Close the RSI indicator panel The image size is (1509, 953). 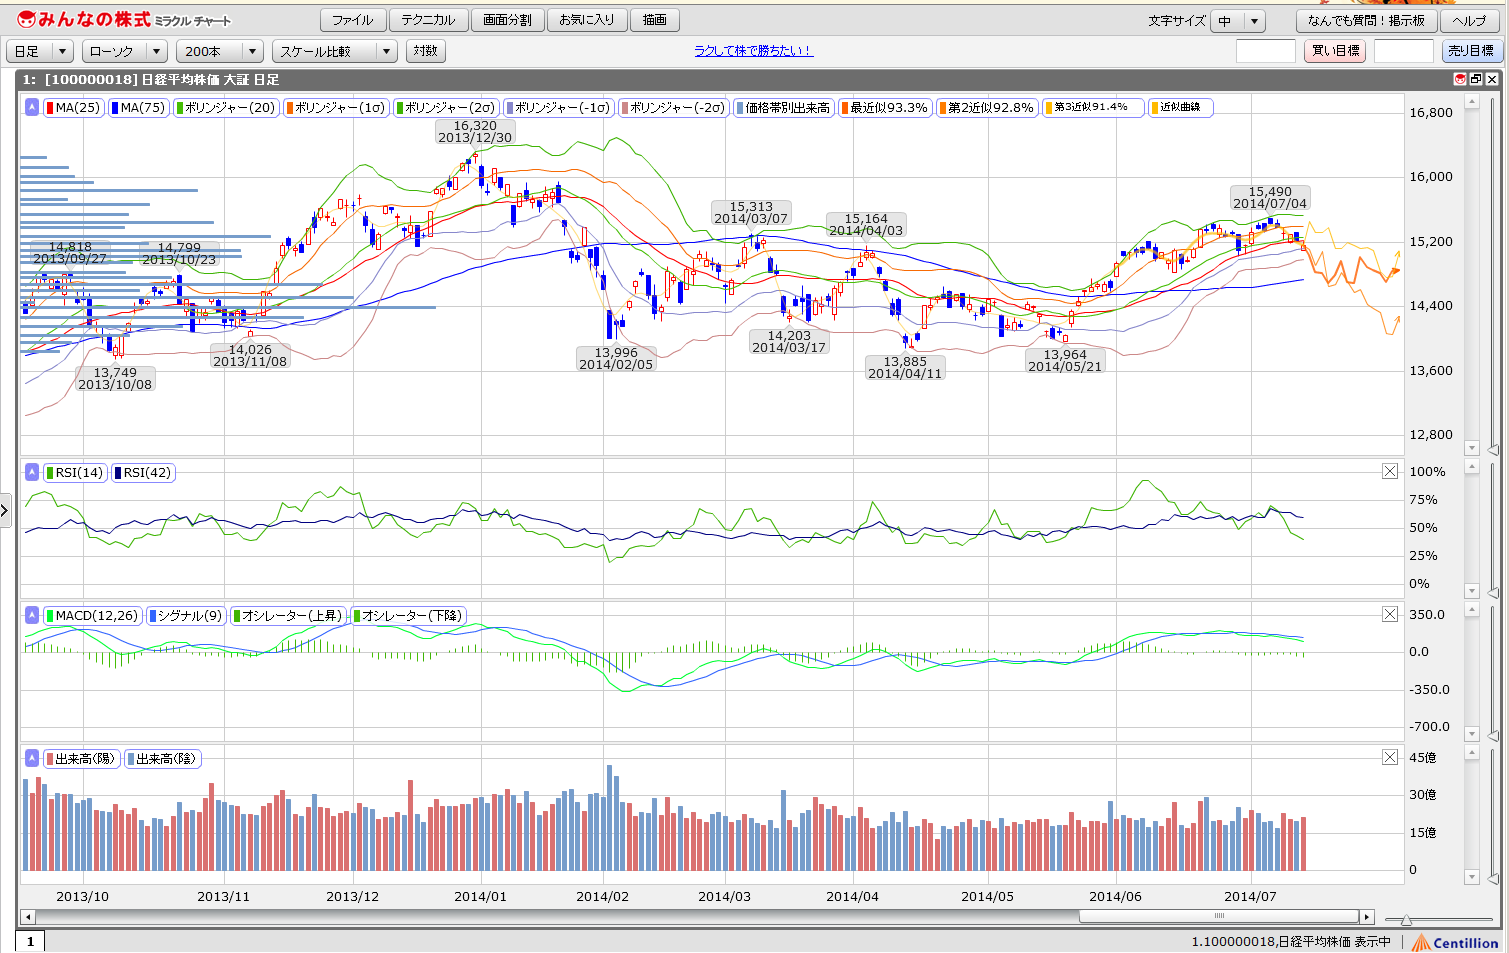[1390, 471]
